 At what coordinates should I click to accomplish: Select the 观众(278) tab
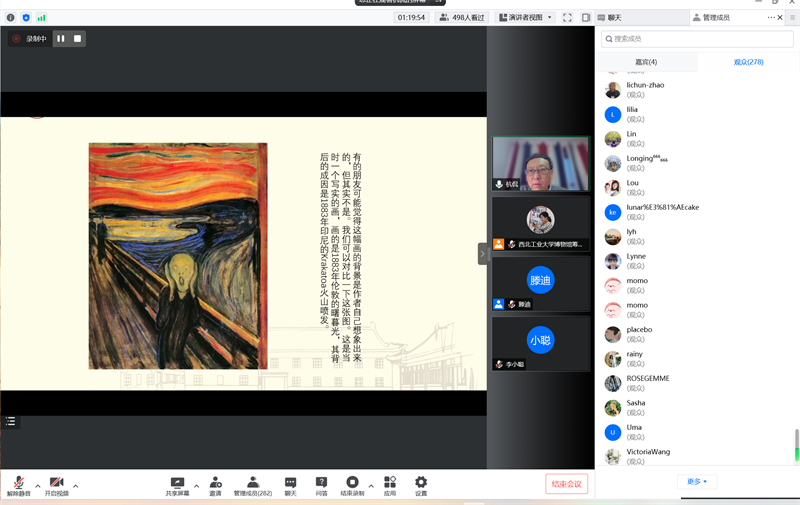pos(748,62)
